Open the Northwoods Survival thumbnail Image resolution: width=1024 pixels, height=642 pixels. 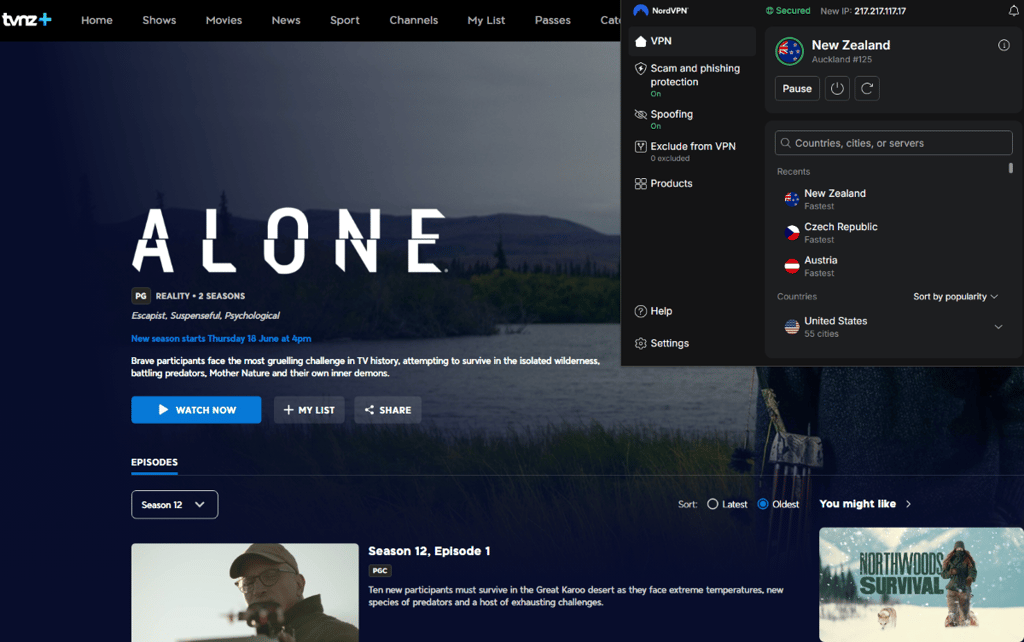pyautogui.click(x=921, y=585)
